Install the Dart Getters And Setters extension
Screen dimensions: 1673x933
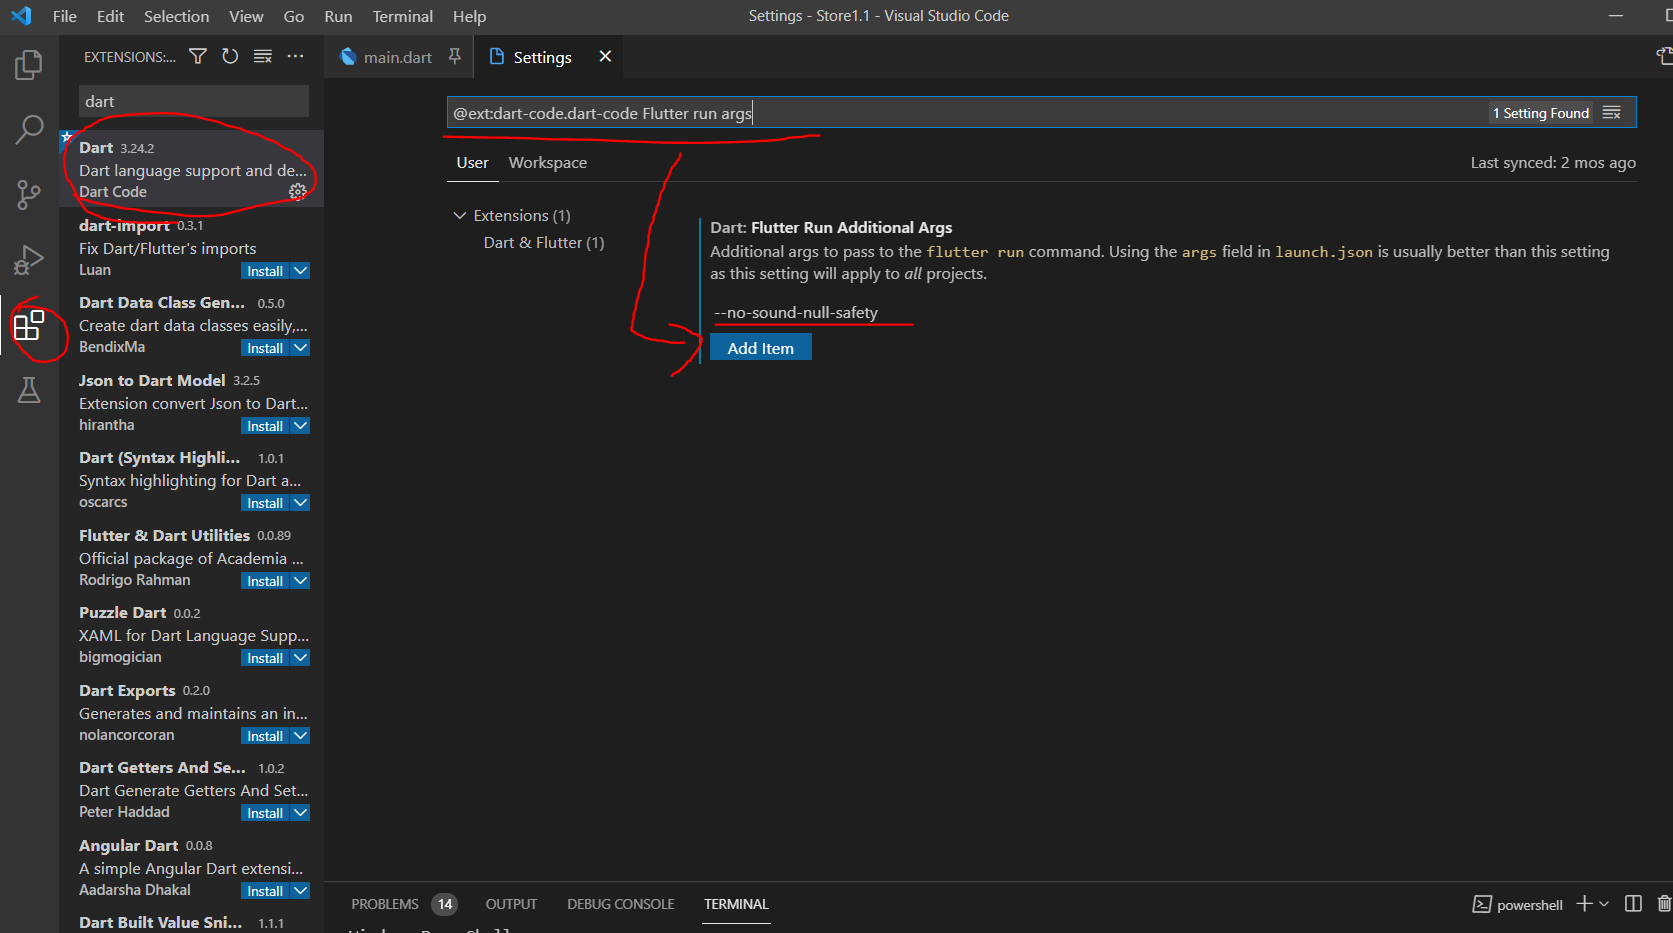coord(265,813)
